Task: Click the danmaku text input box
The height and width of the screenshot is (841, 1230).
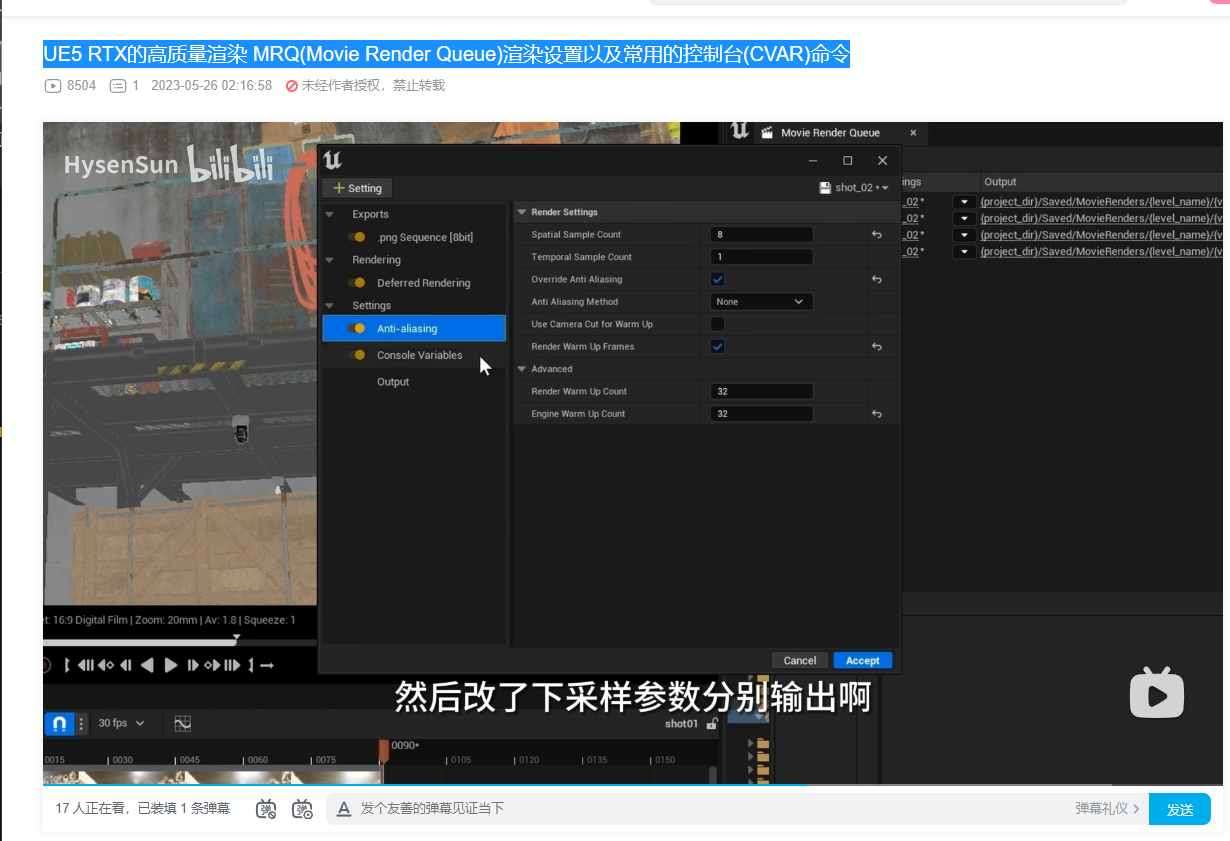Action: (710, 808)
